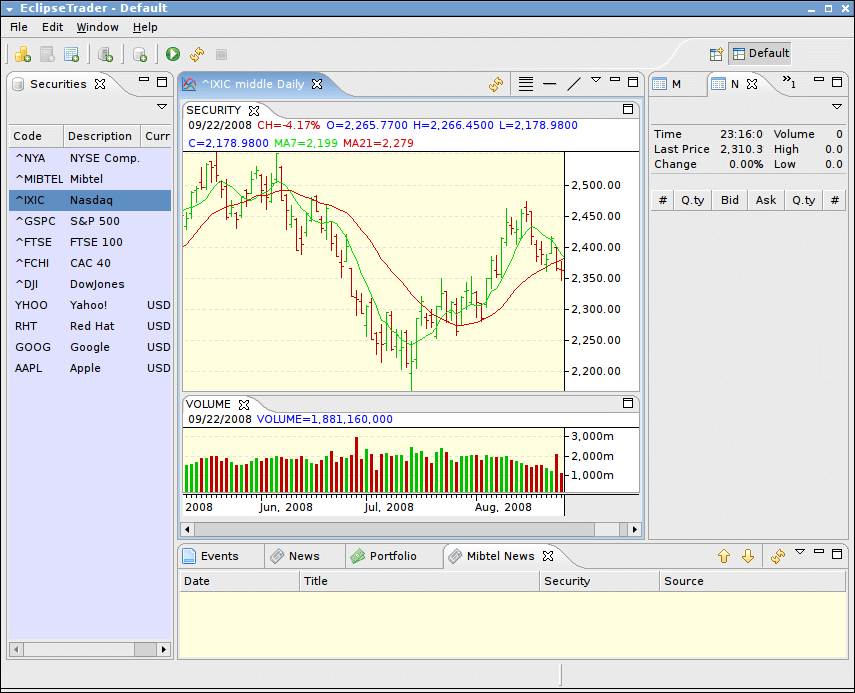Switch to the Events tab
This screenshot has width=855, height=693.
pos(219,556)
